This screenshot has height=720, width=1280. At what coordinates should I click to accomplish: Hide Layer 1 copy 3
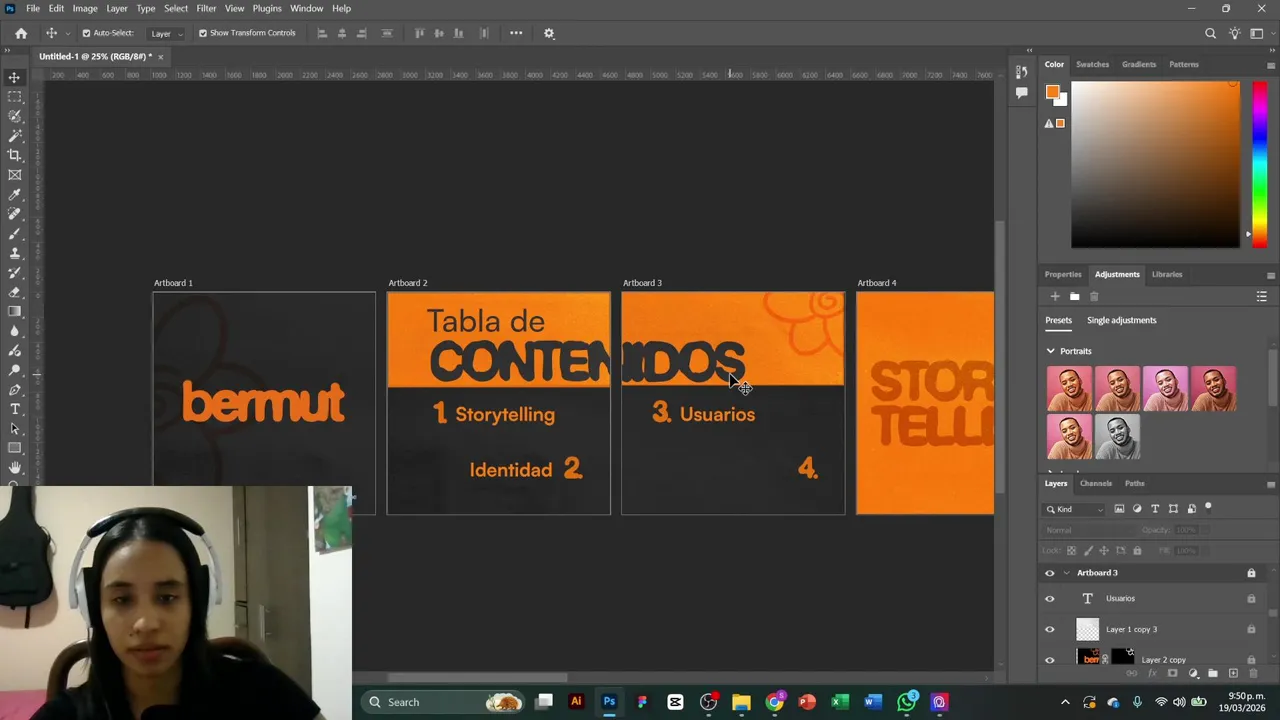coord(1049,629)
